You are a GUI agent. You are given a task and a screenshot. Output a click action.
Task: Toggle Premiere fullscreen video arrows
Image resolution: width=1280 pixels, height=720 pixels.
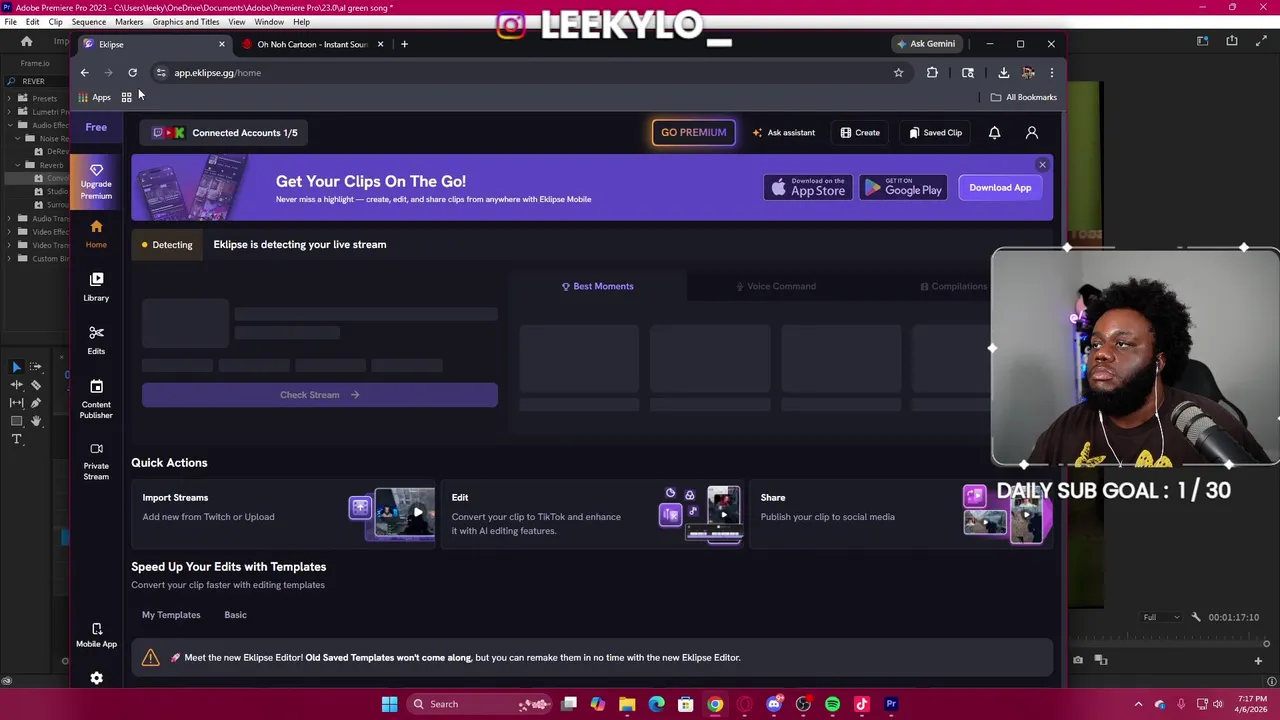[1261, 41]
